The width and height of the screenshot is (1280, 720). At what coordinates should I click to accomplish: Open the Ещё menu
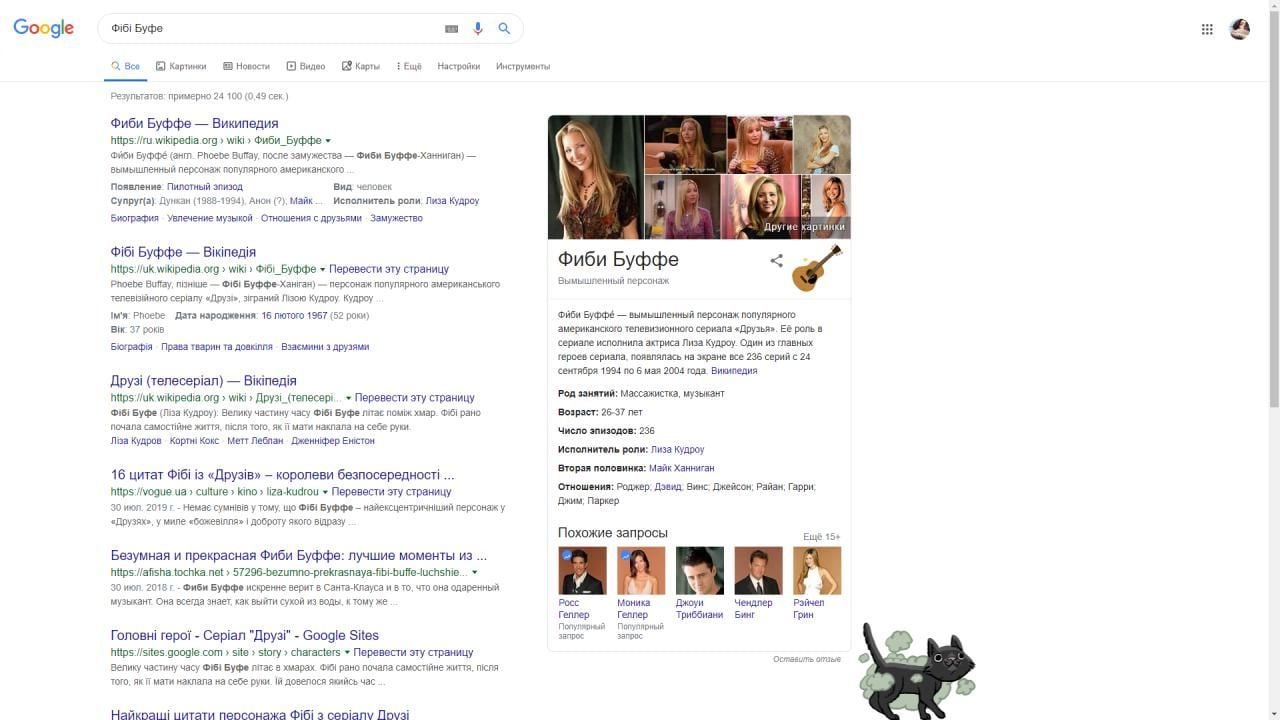click(409, 66)
